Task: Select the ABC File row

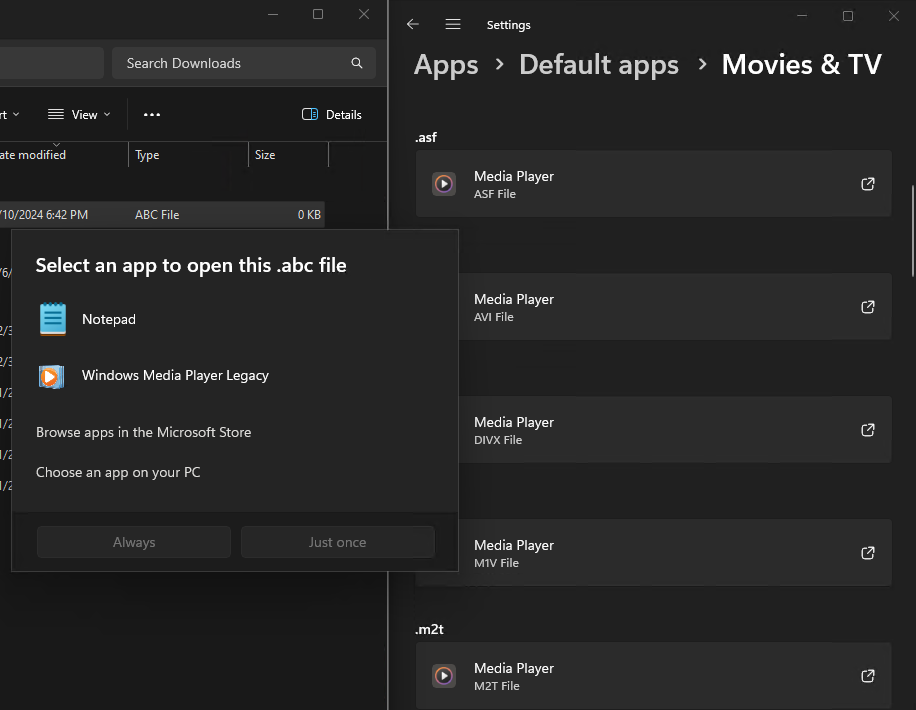Action: pos(162,214)
